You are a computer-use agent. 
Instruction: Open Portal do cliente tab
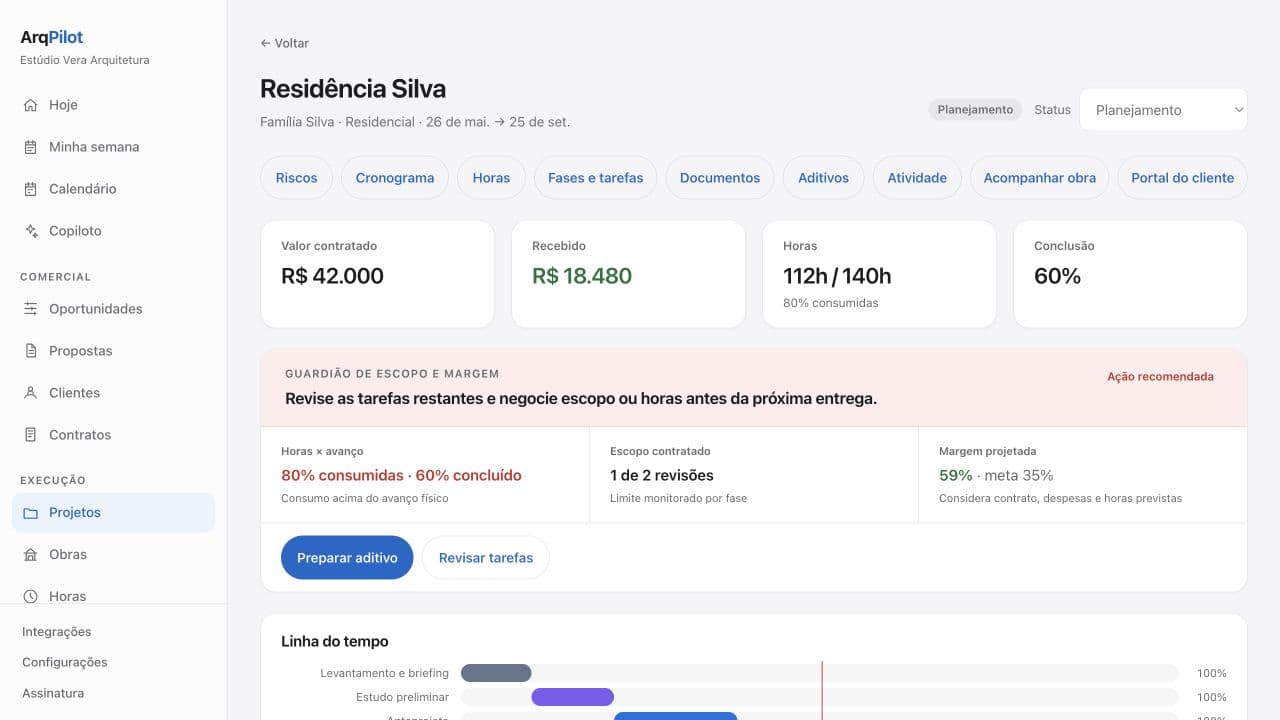[x=1182, y=178]
